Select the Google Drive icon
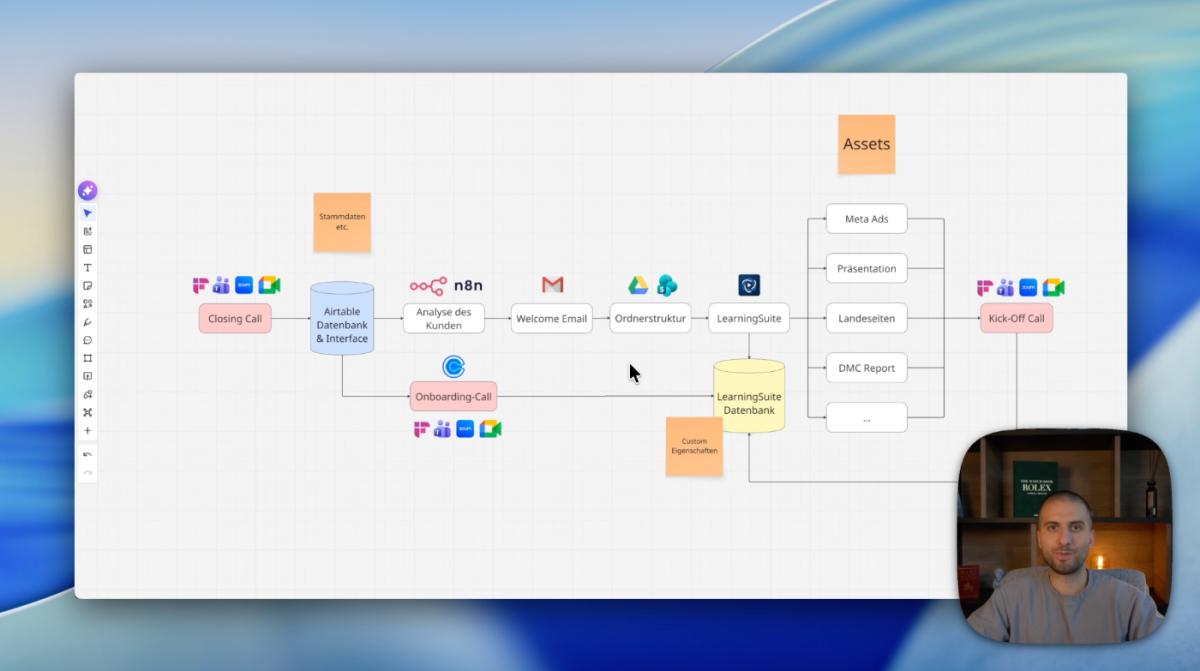The image size is (1200, 671). coord(638,286)
